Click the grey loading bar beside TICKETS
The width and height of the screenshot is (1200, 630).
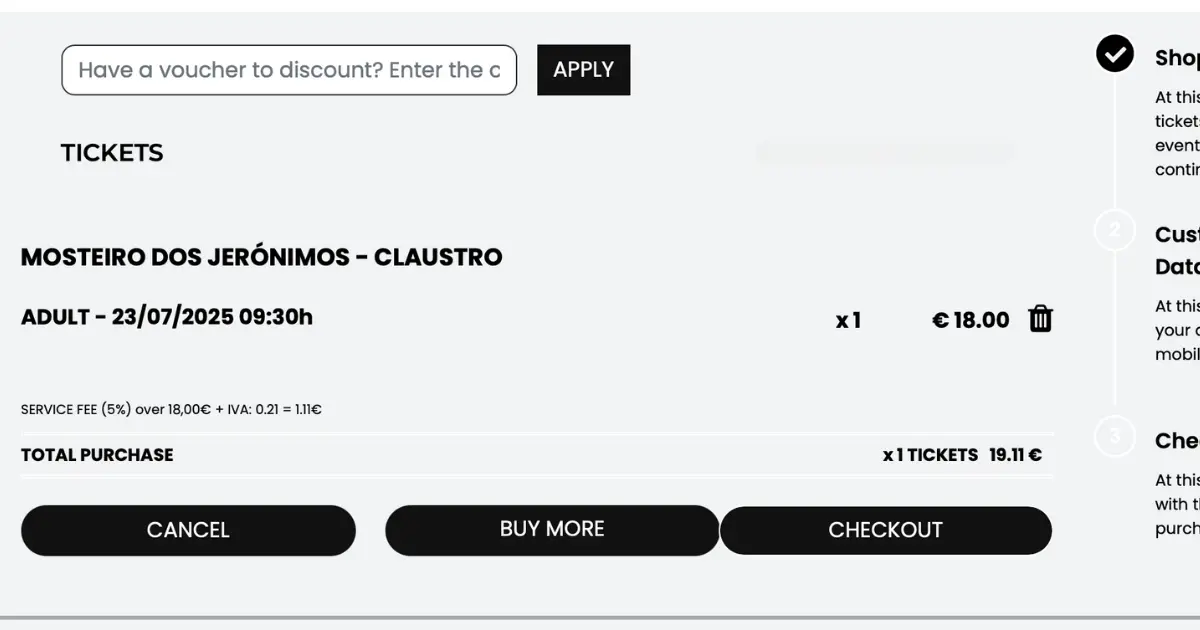[x=885, y=153]
